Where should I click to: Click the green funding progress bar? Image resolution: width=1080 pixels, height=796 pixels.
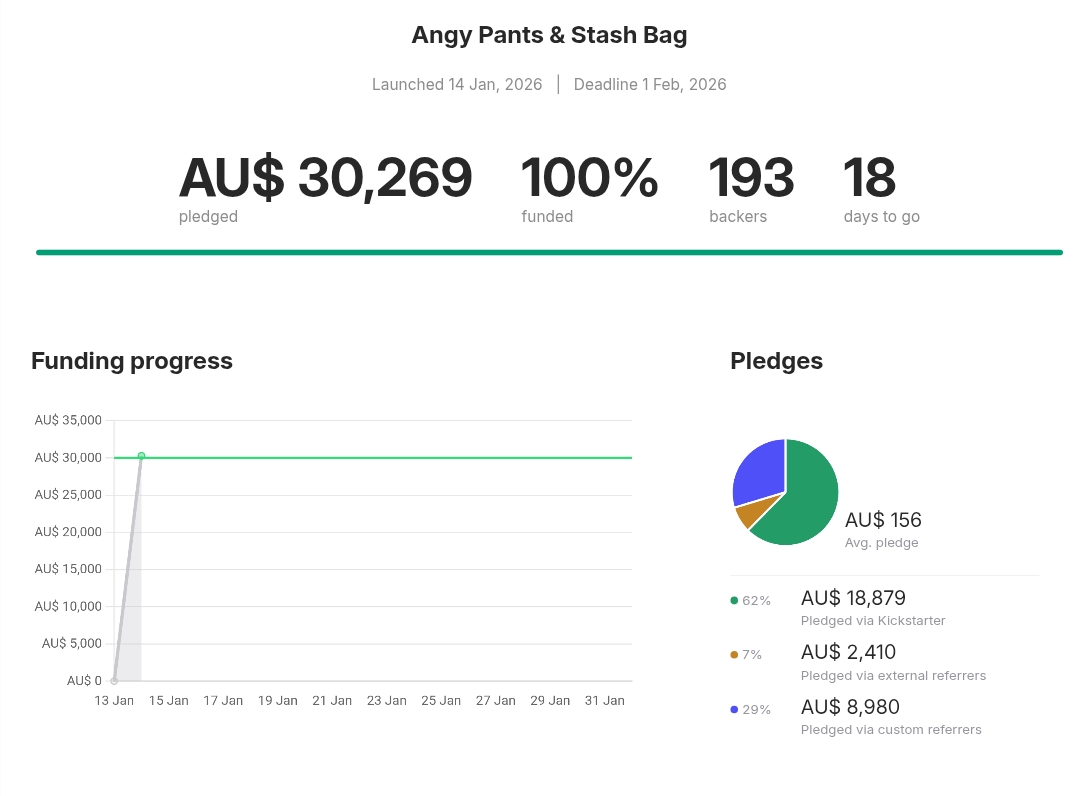tap(549, 252)
